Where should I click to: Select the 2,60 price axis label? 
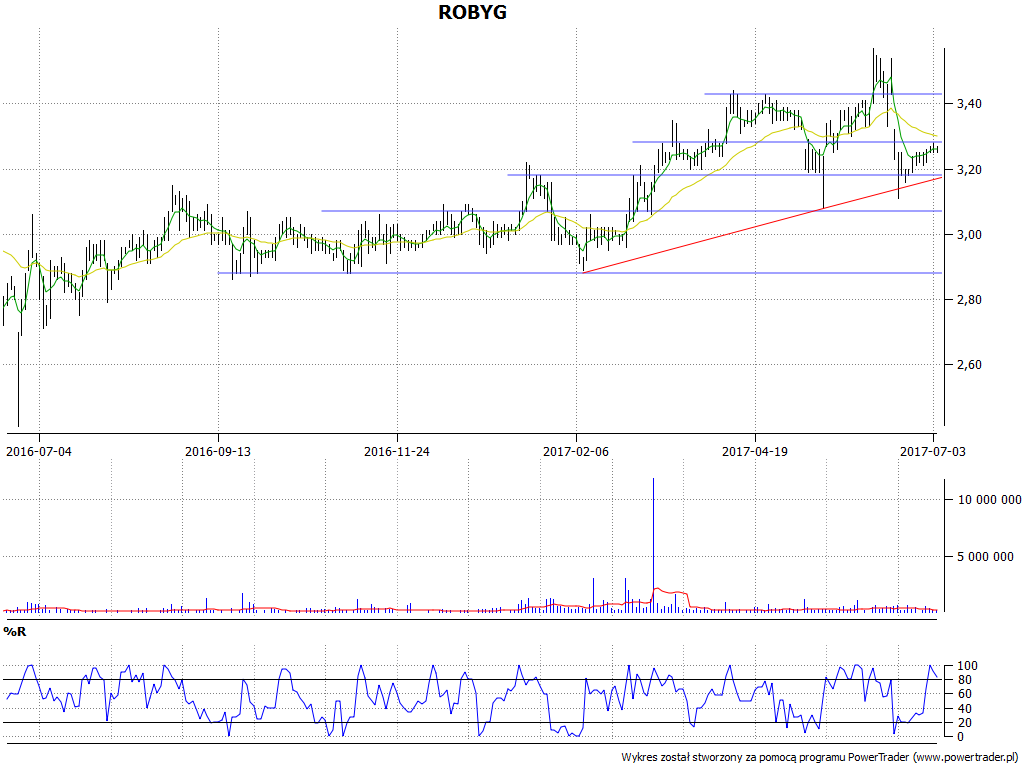click(x=968, y=365)
